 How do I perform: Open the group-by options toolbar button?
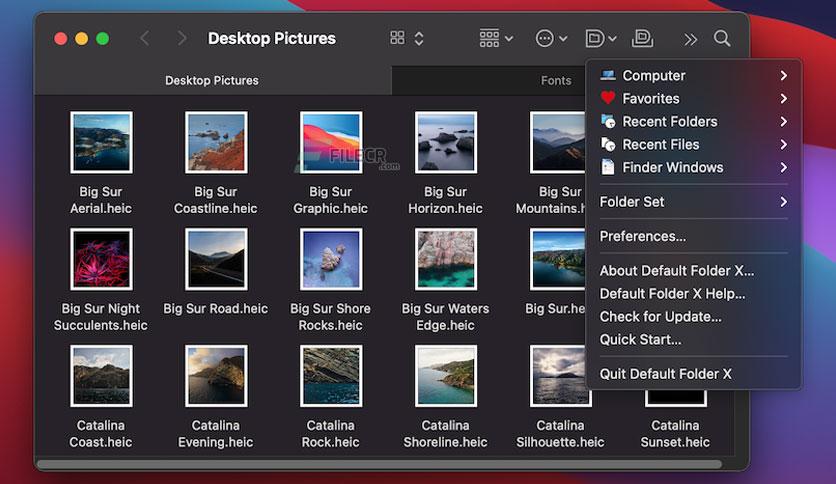pyautogui.click(x=496, y=38)
